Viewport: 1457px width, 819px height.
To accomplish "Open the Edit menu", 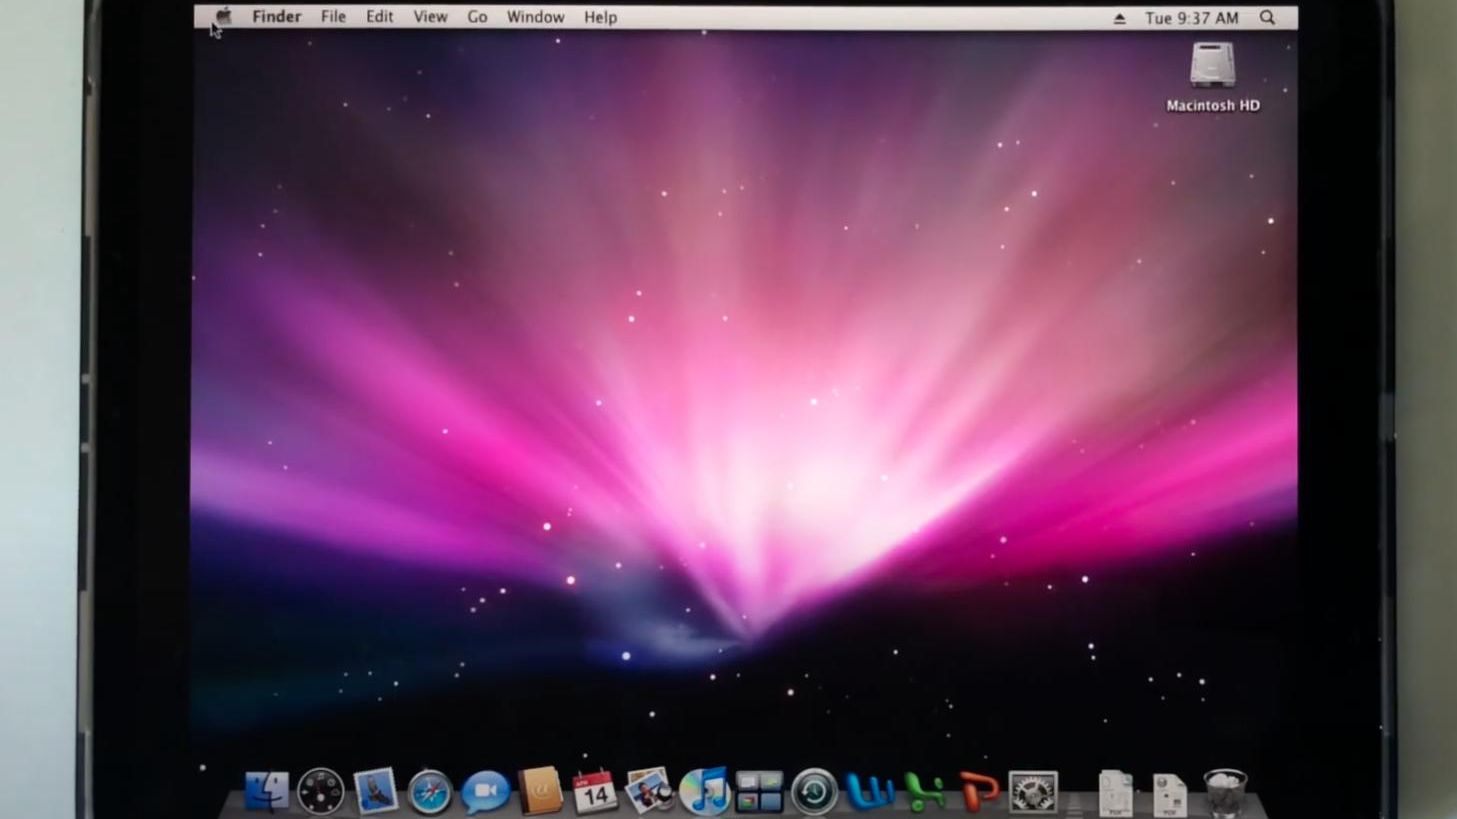I will point(380,17).
